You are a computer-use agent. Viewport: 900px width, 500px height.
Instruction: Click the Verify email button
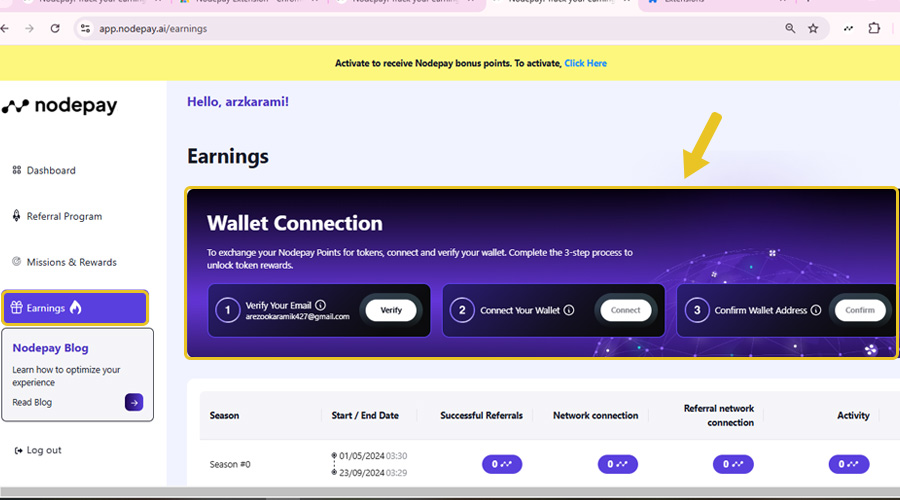coord(391,310)
